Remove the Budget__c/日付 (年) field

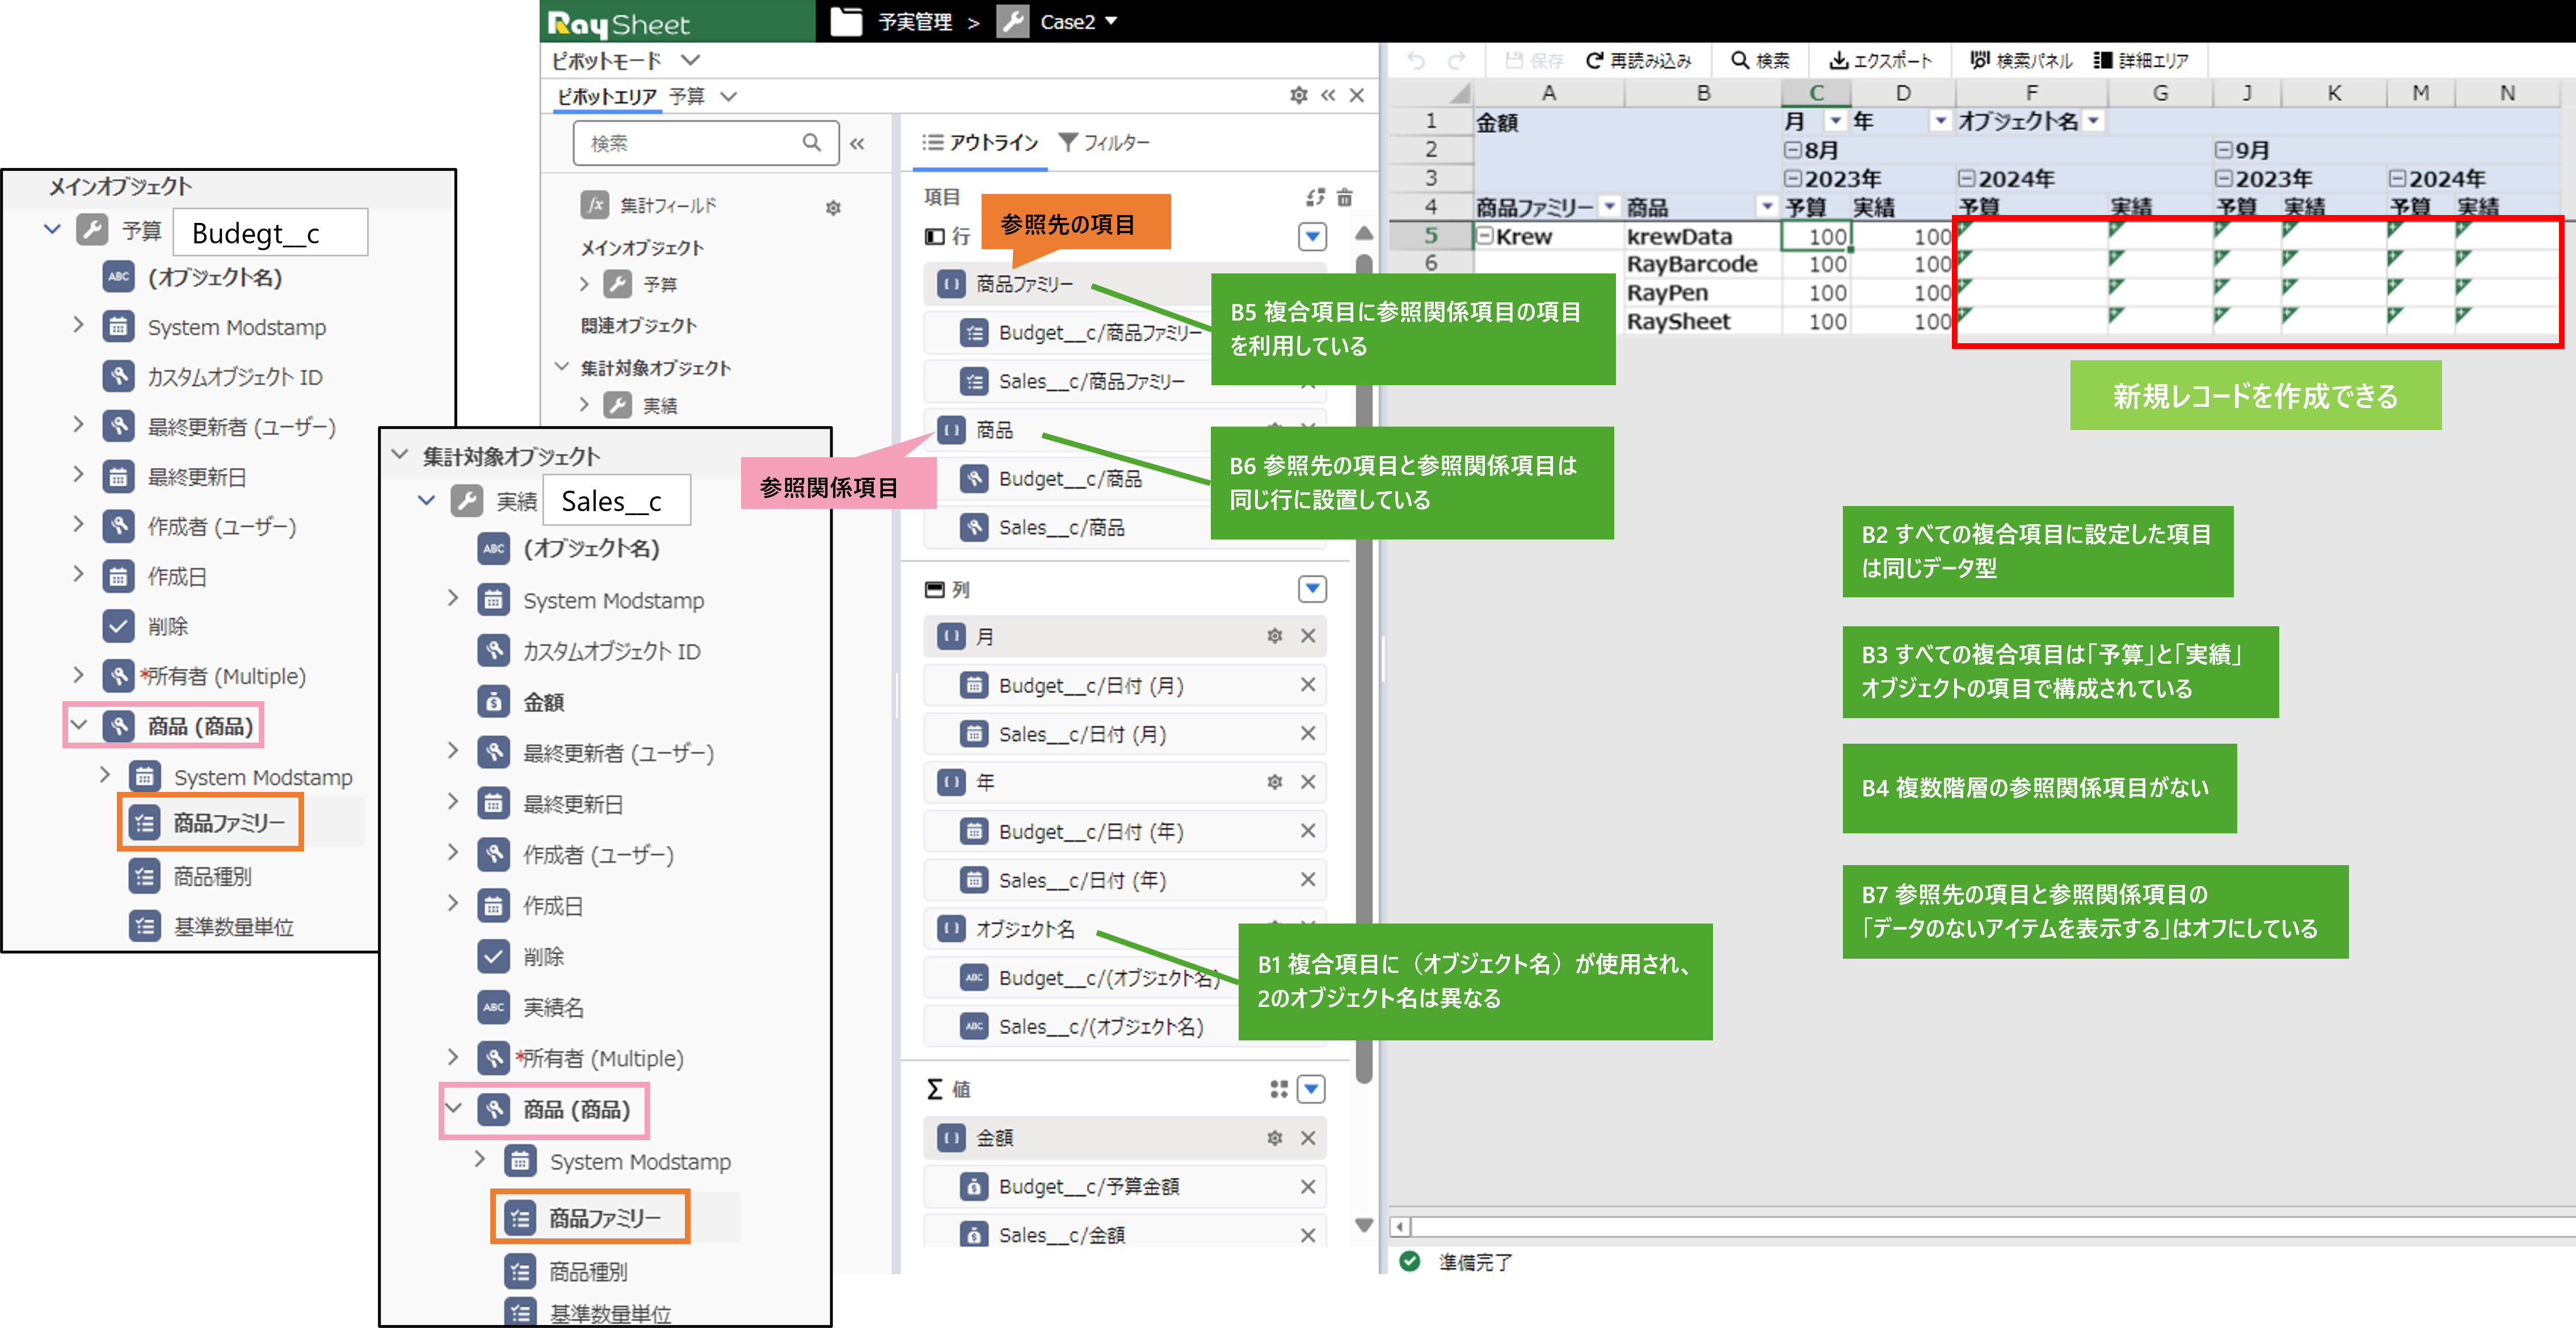(1307, 831)
